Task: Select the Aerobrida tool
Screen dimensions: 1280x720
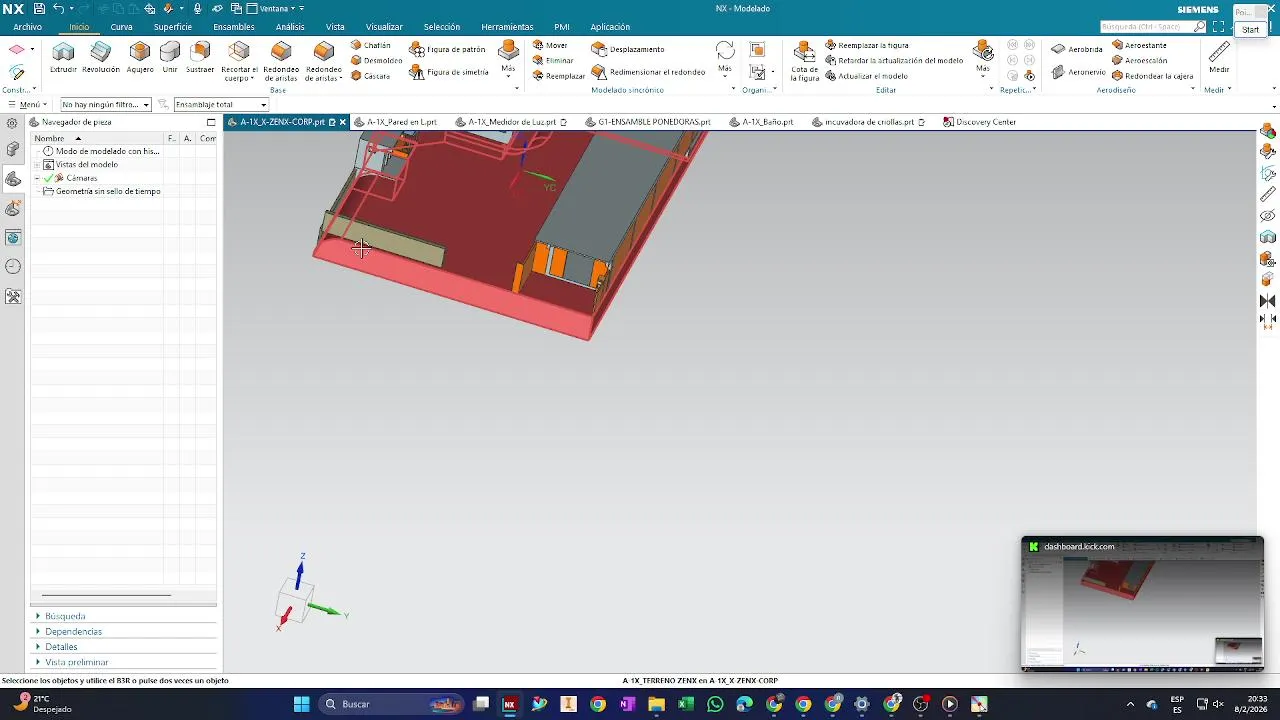Action: 1077,49
